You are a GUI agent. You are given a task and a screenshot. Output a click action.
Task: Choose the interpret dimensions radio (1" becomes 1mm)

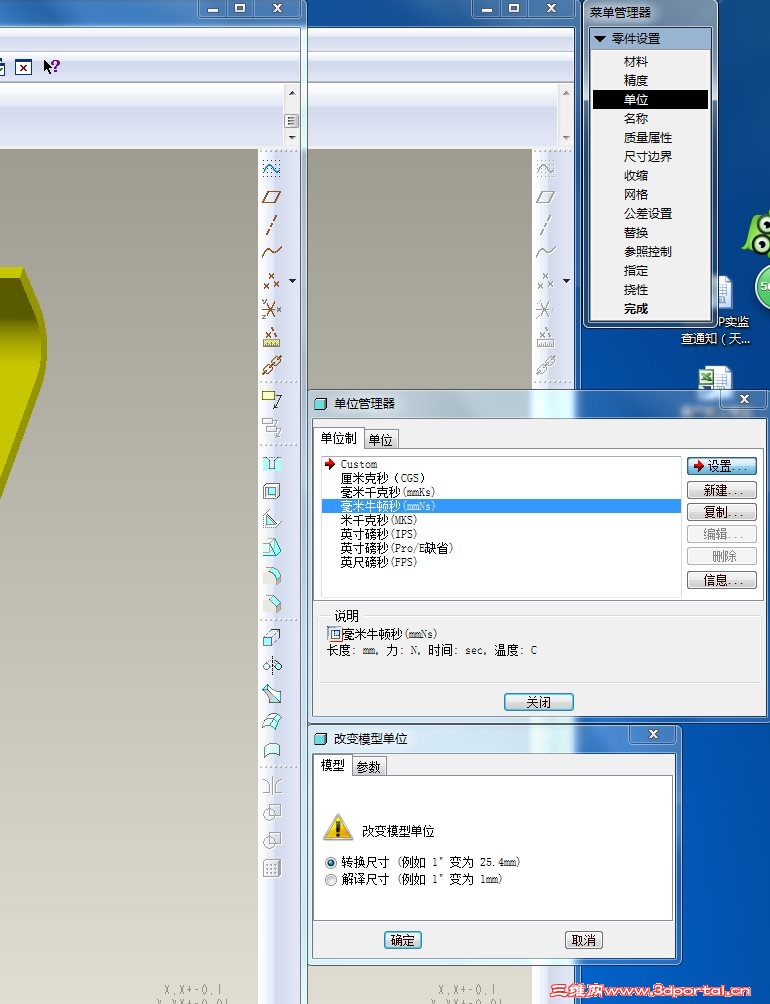331,880
